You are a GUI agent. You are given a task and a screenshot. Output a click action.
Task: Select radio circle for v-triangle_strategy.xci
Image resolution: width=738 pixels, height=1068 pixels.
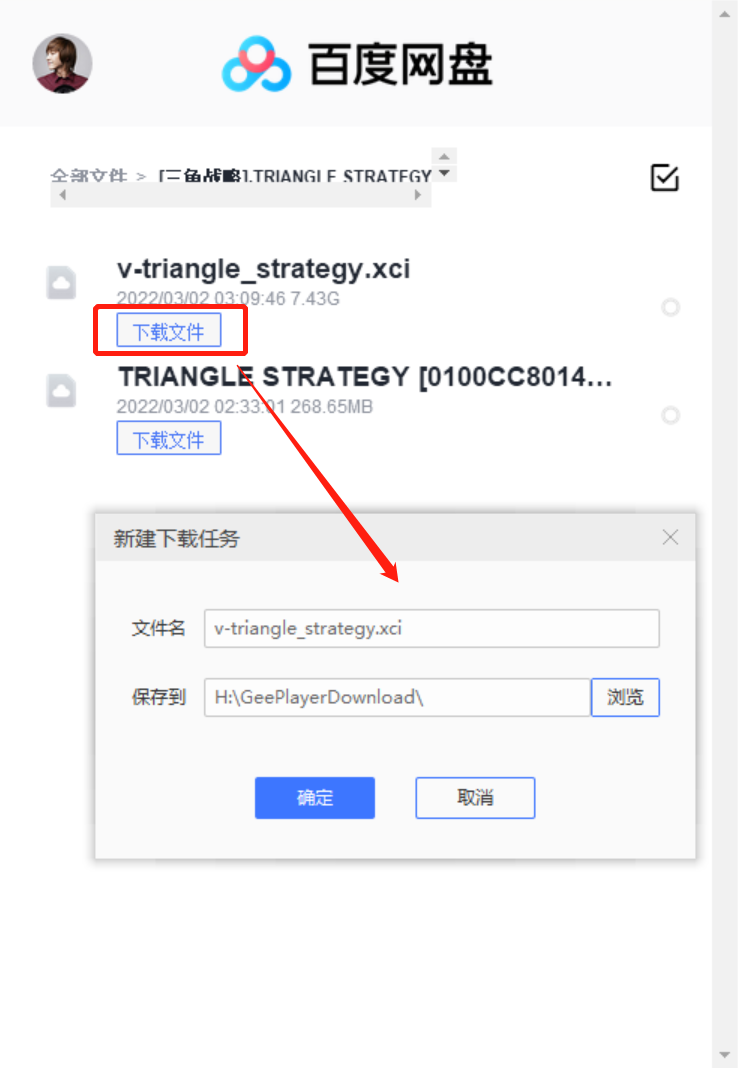[671, 307]
